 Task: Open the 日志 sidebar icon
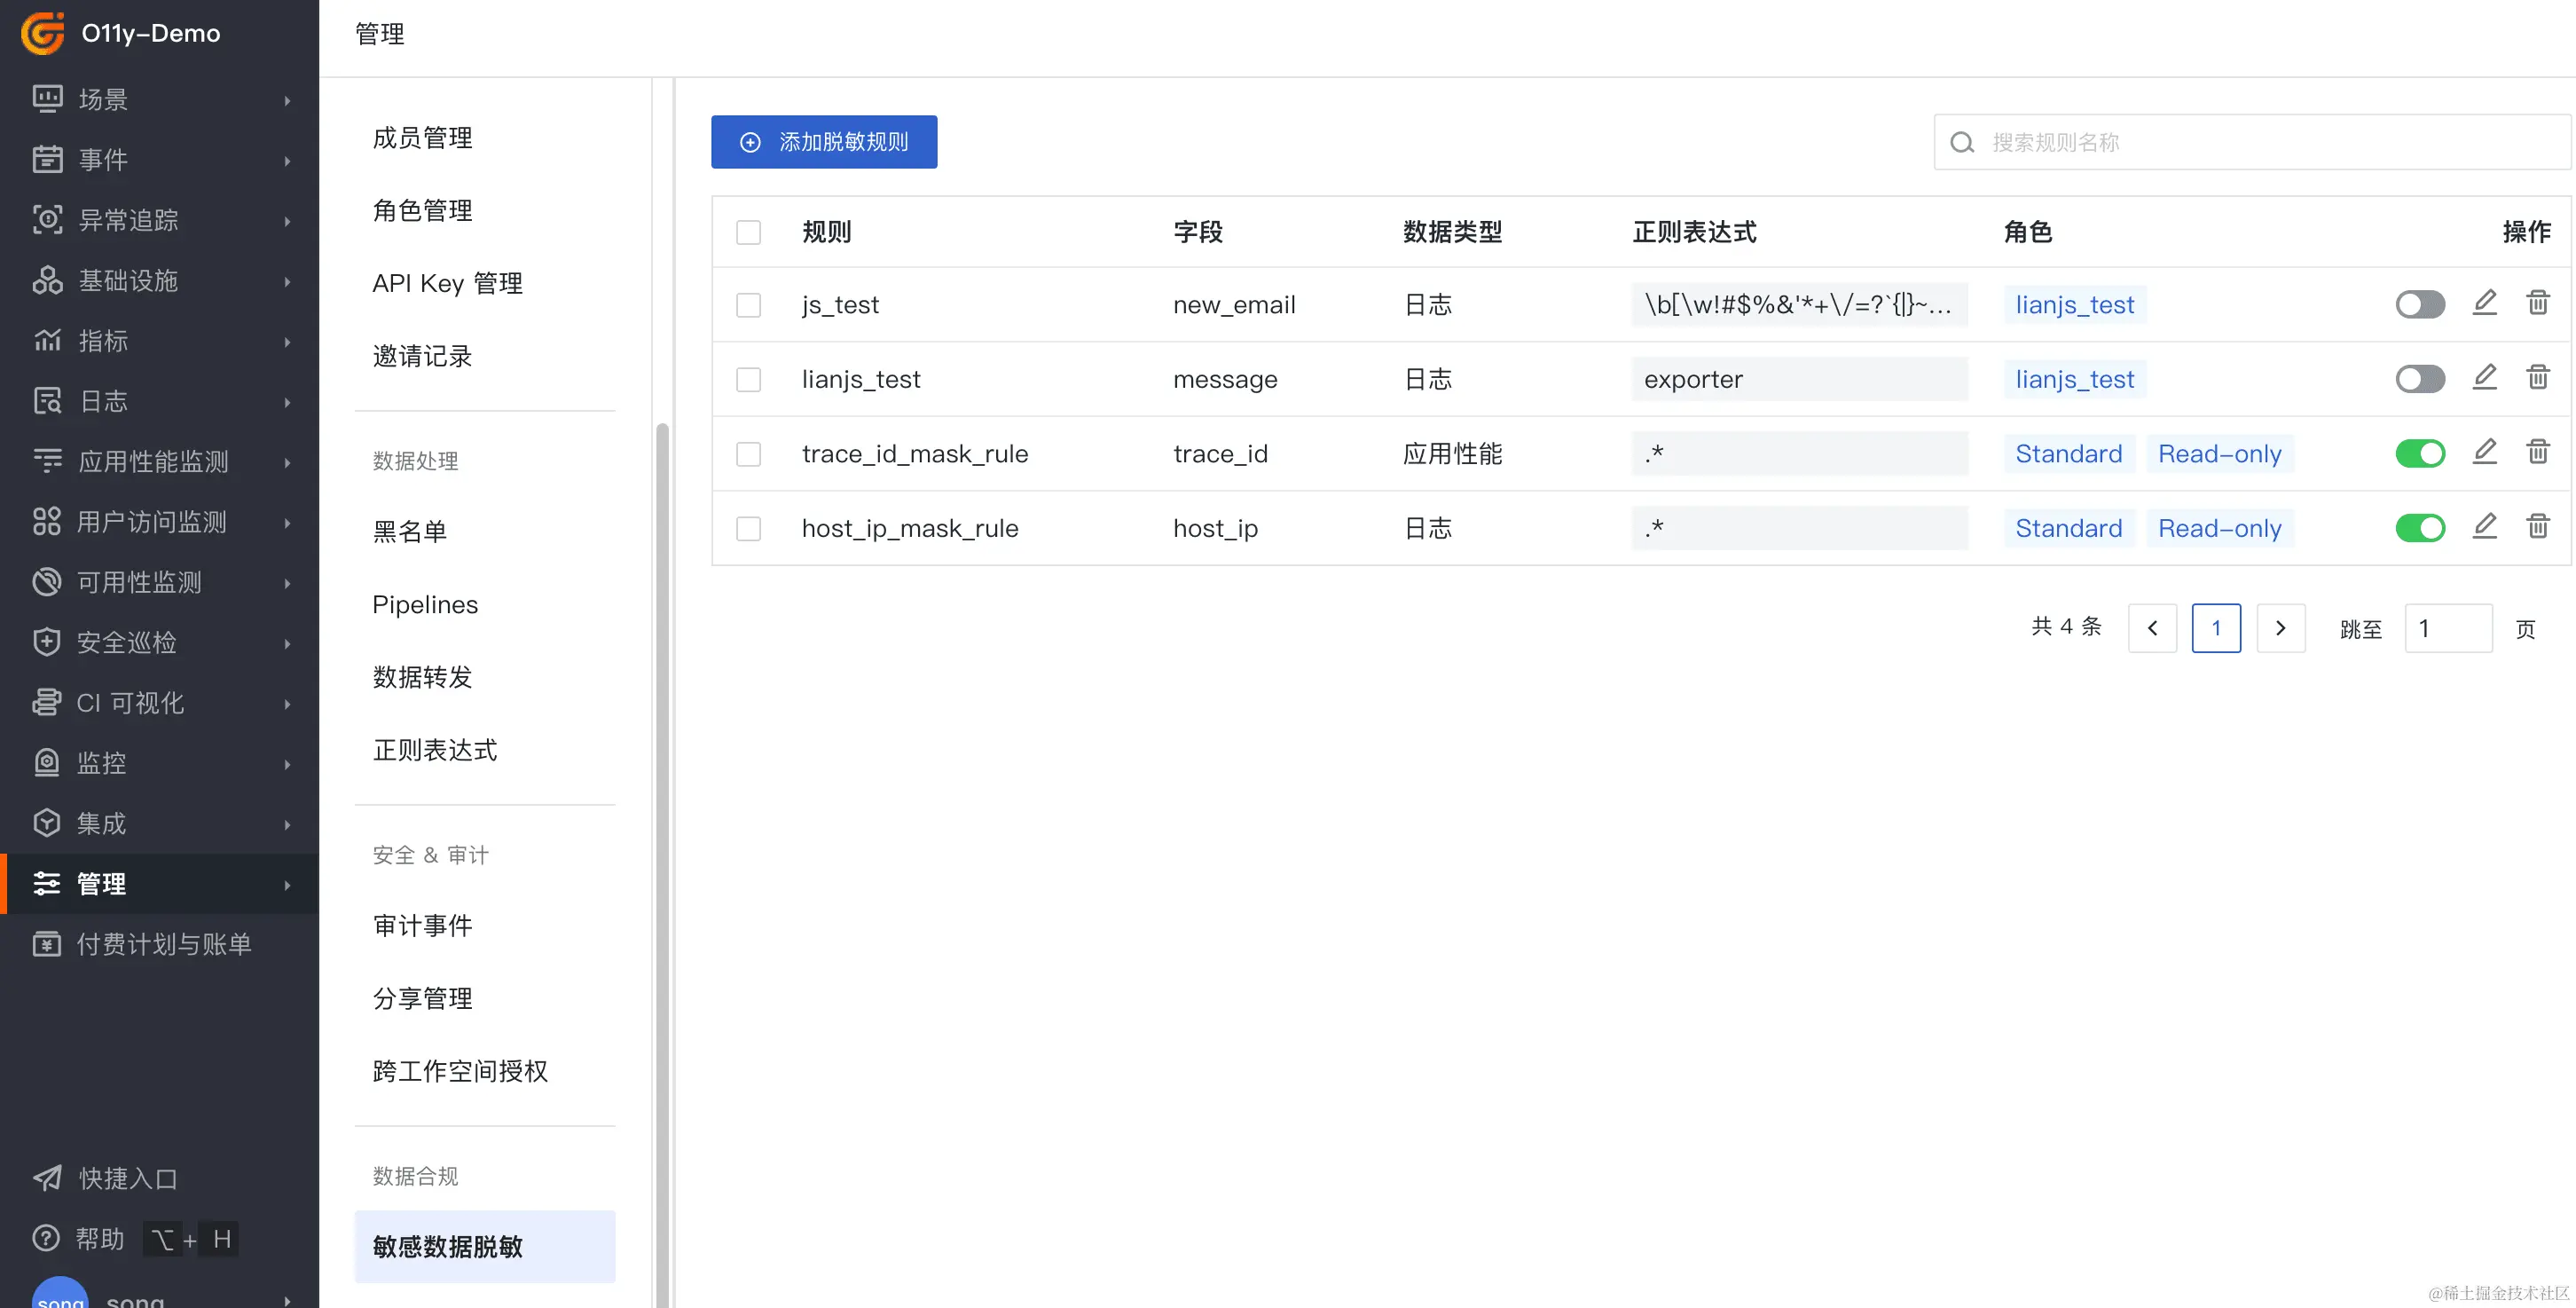pos(47,401)
